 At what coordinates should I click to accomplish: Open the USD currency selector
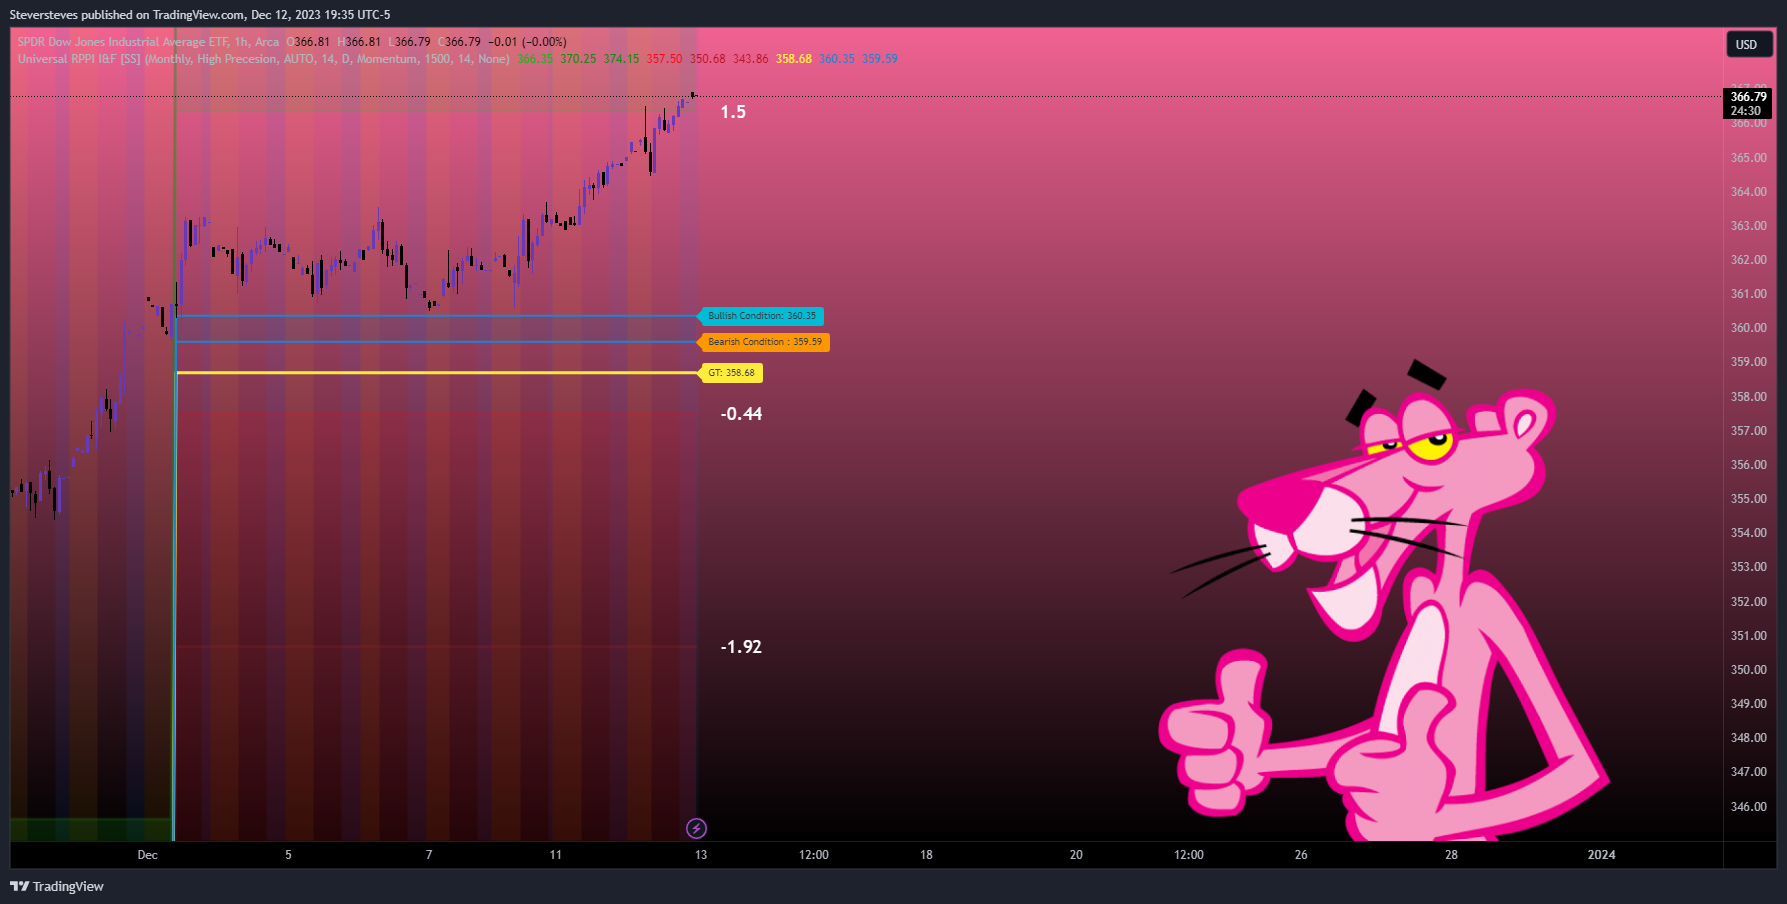coord(1749,44)
